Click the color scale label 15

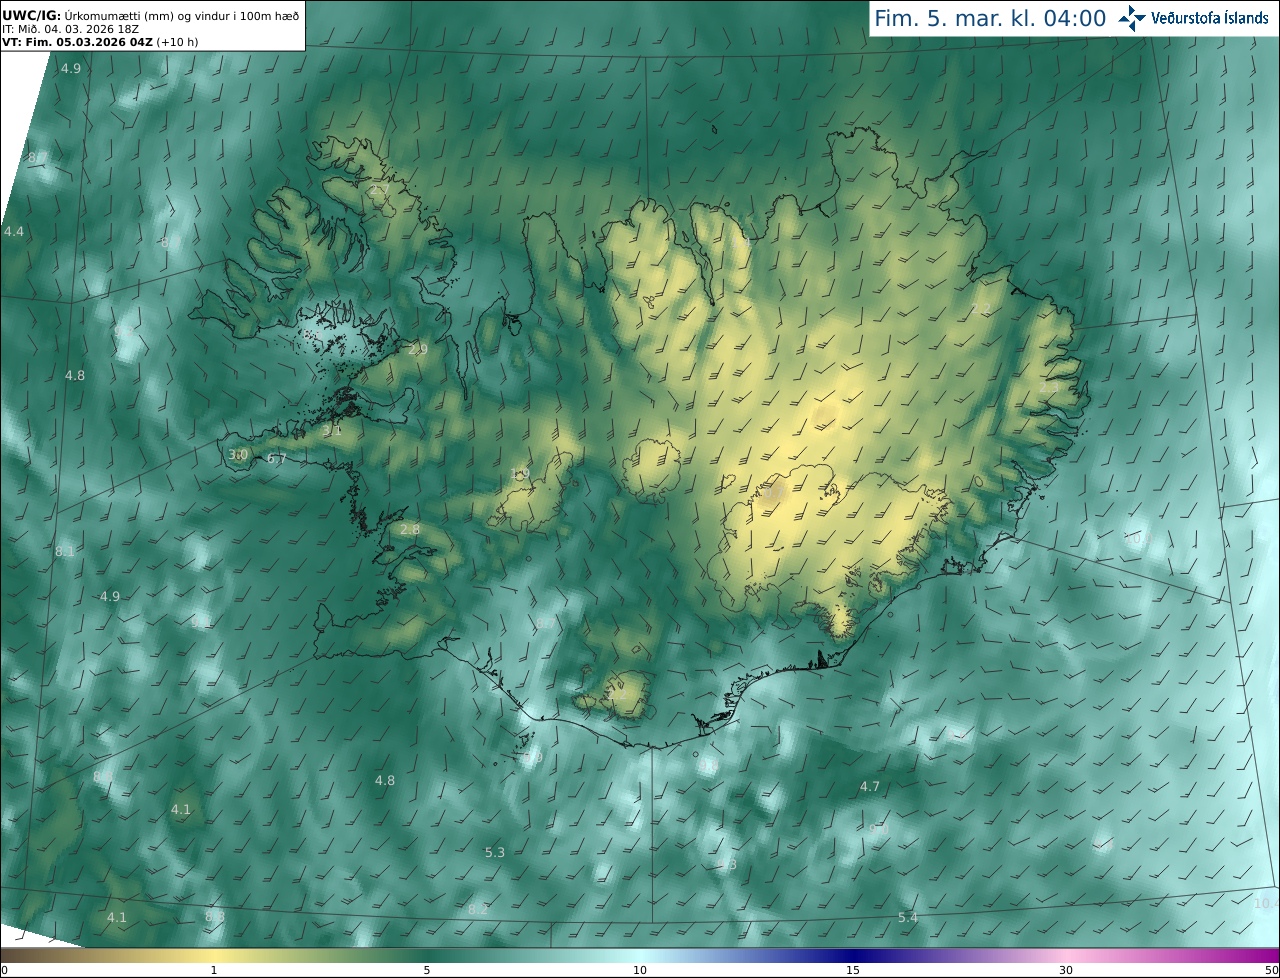tap(853, 970)
